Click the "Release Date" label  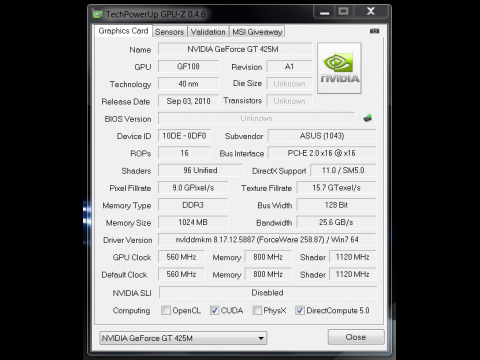[x=126, y=102]
